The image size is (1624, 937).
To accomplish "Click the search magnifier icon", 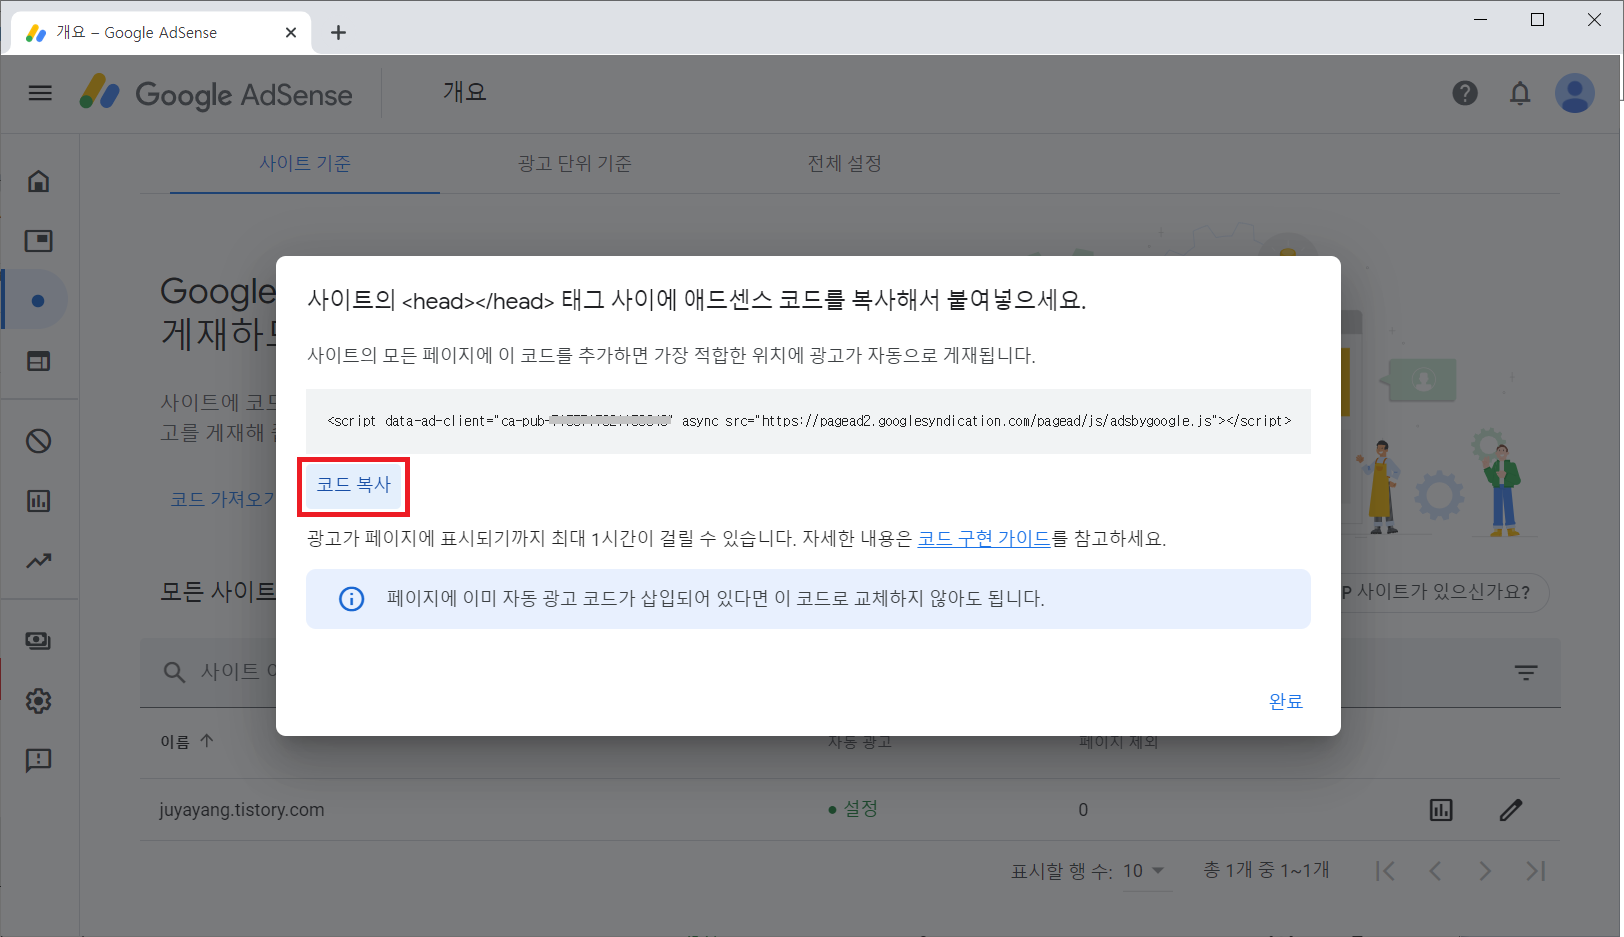I will click(174, 672).
